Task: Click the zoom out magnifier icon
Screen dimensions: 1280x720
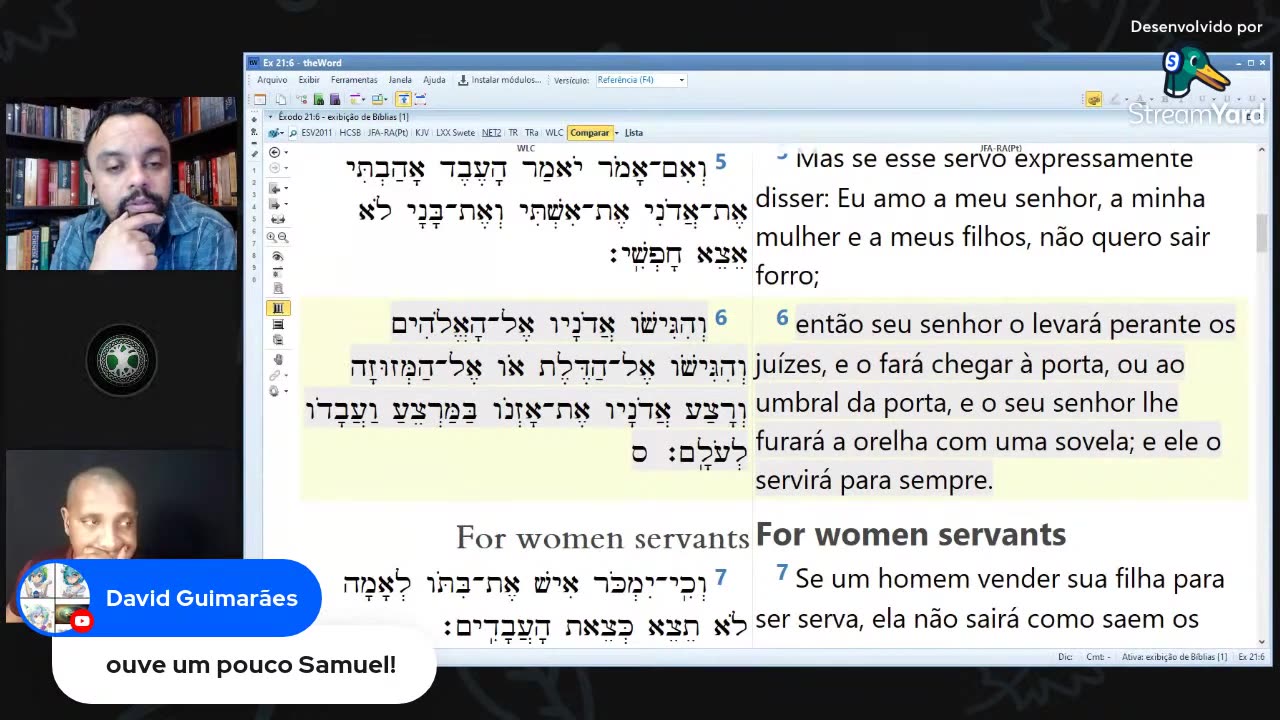Action: (x=283, y=237)
